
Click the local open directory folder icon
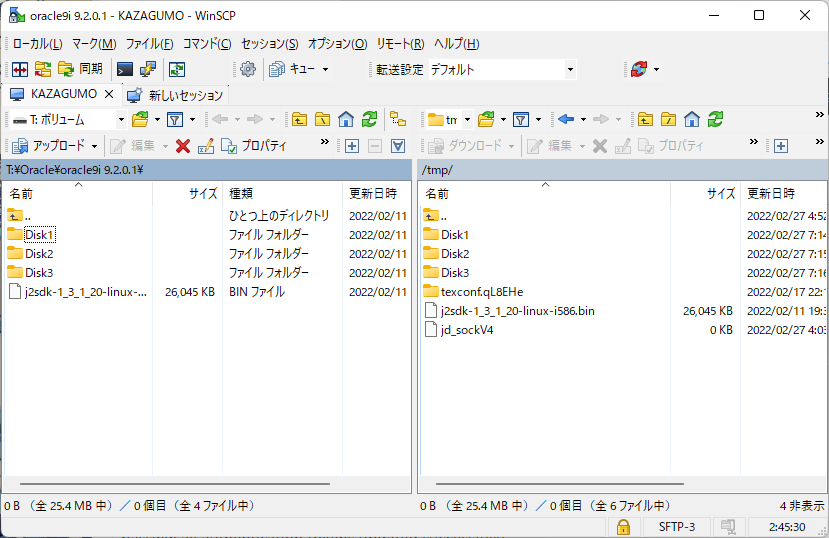point(140,119)
